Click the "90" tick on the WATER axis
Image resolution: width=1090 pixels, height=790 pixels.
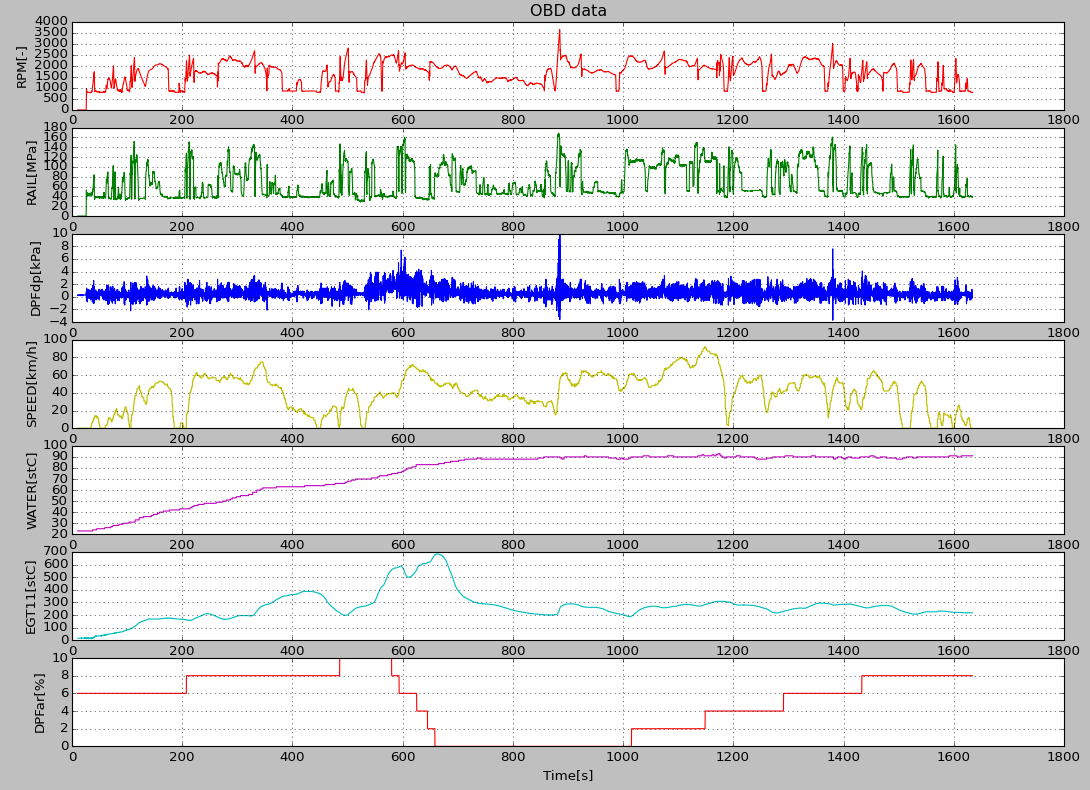(60, 456)
